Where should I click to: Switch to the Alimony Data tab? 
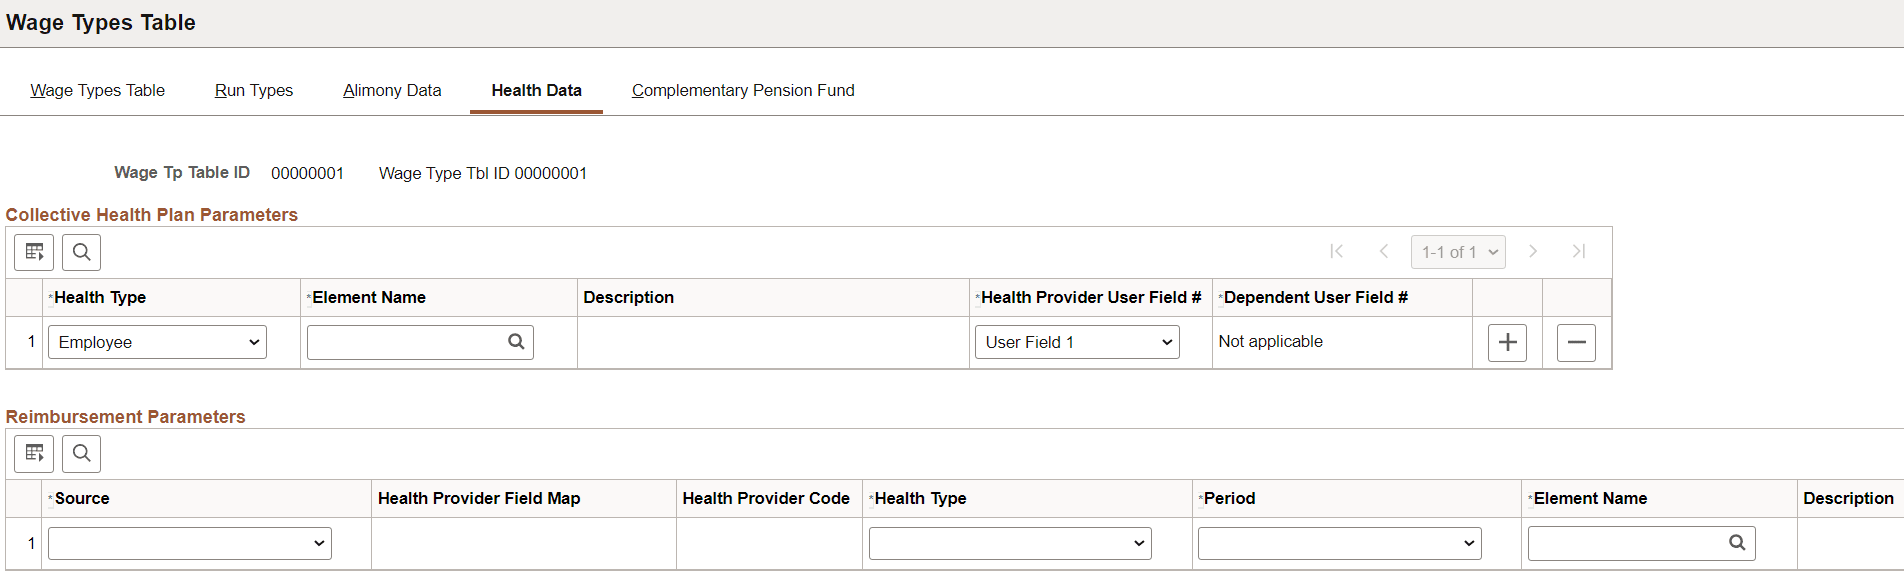[392, 90]
